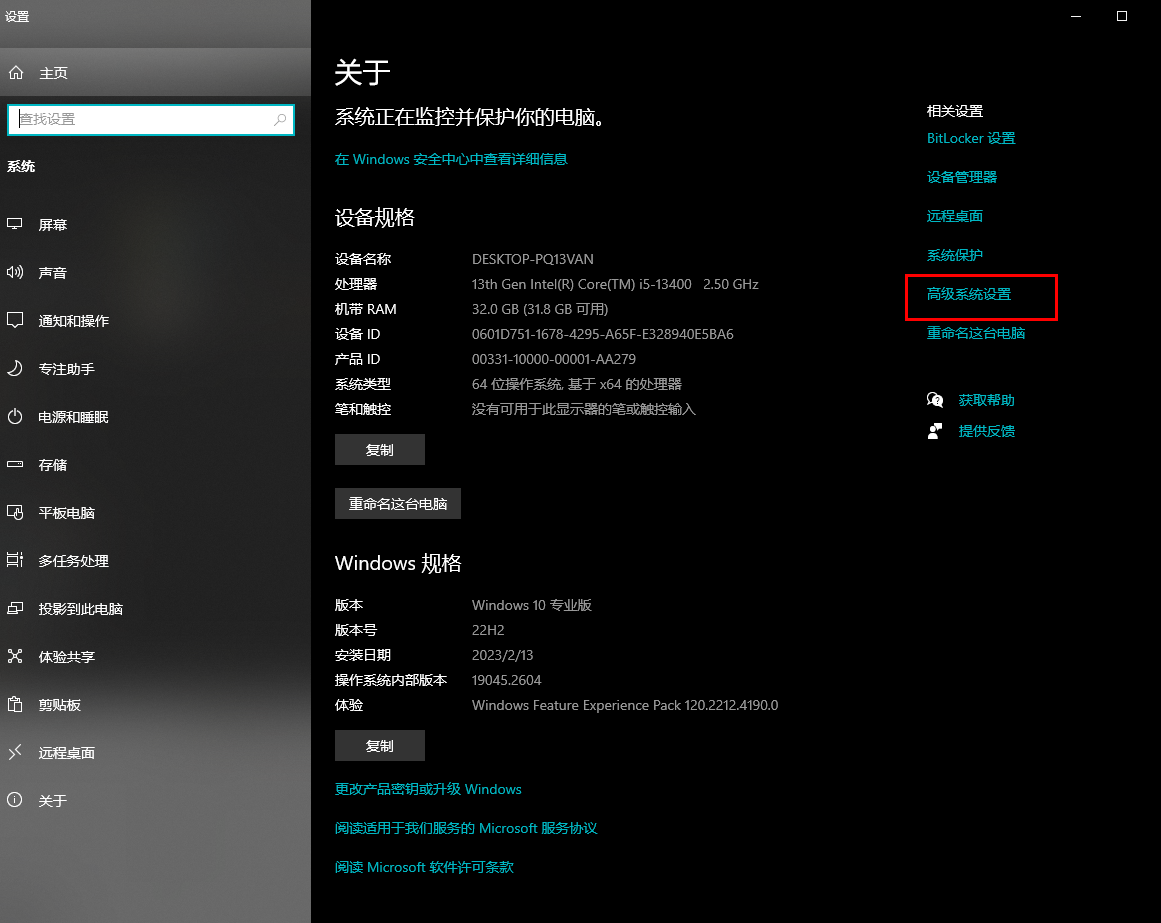Click 设备 ID value 0601D751-1678-4295-A65F-E328940E5BA6

(603, 335)
